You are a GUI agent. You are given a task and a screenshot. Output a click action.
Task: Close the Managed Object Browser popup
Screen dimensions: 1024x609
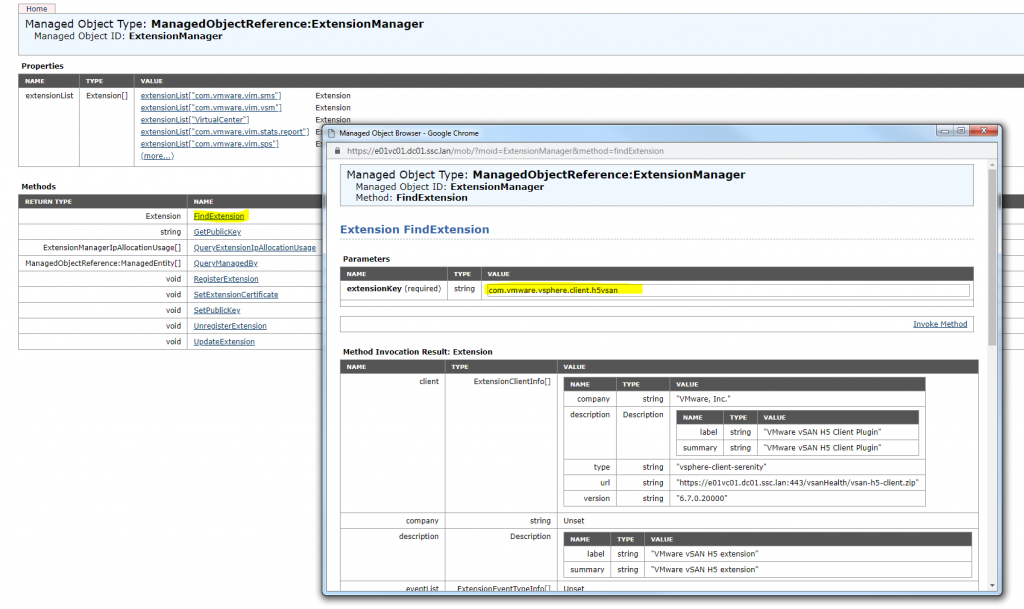tap(983, 131)
